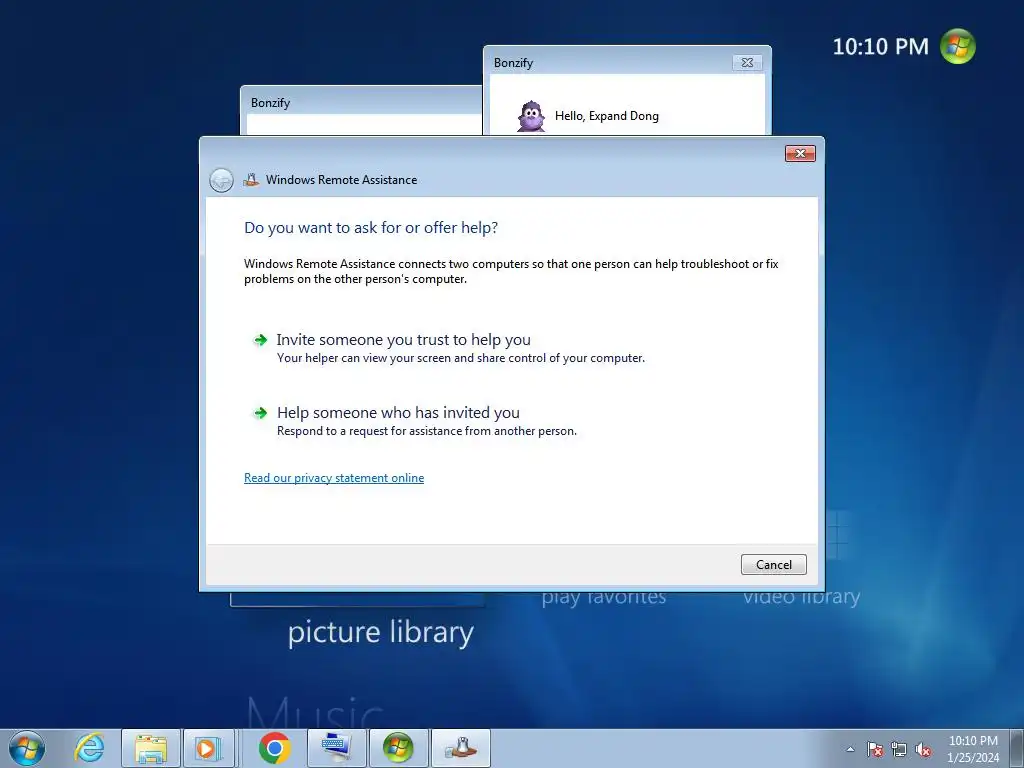Open the On-Screen Keyboard taskbar icon
1024x768 pixels.
pyautogui.click(x=337, y=748)
